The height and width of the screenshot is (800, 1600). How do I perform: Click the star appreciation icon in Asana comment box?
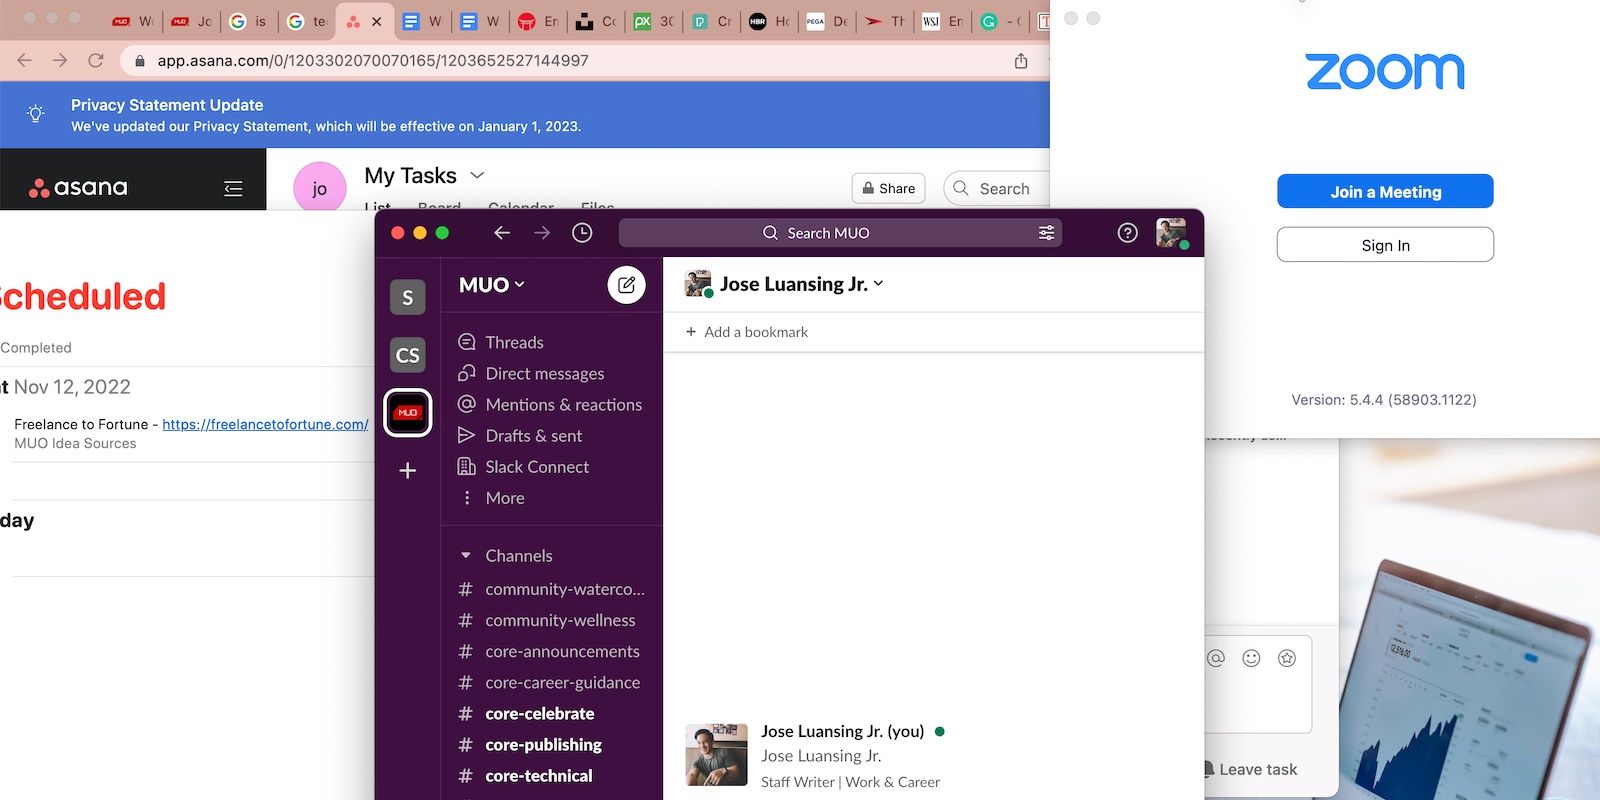tap(1287, 658)
